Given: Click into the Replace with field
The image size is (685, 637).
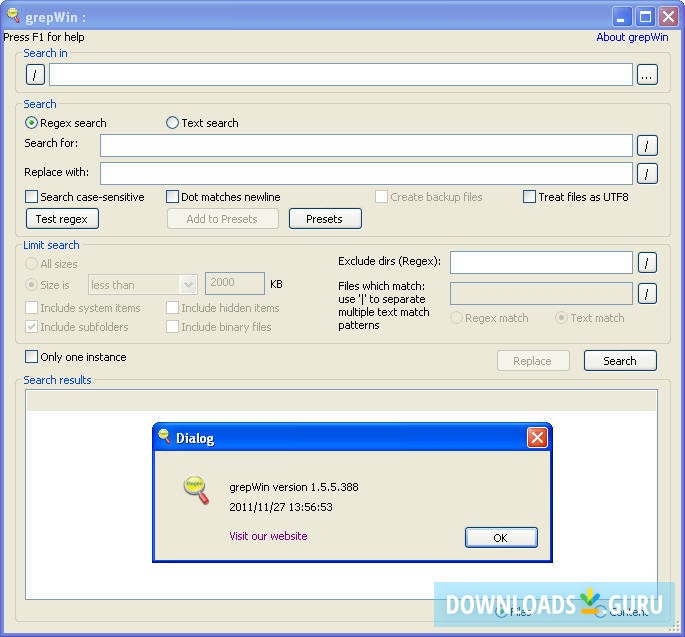Looking at the screenshot, I should (x=366, y=173).
